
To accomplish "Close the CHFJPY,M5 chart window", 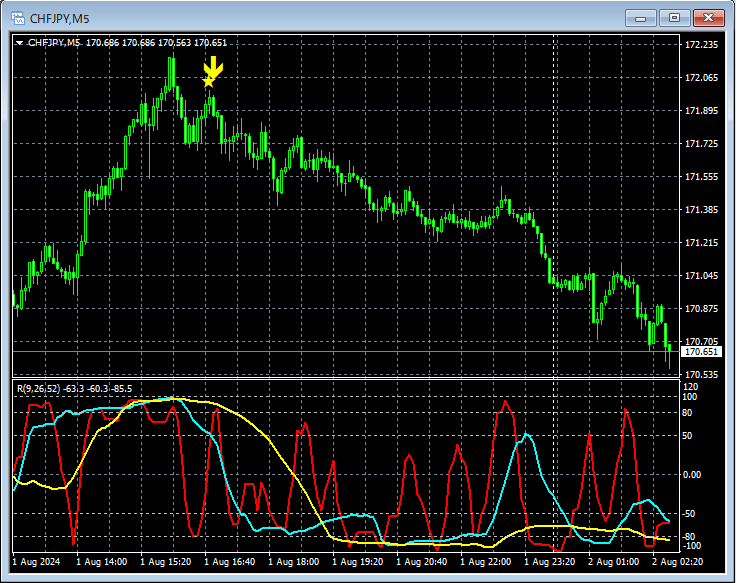I will (708, 18).
